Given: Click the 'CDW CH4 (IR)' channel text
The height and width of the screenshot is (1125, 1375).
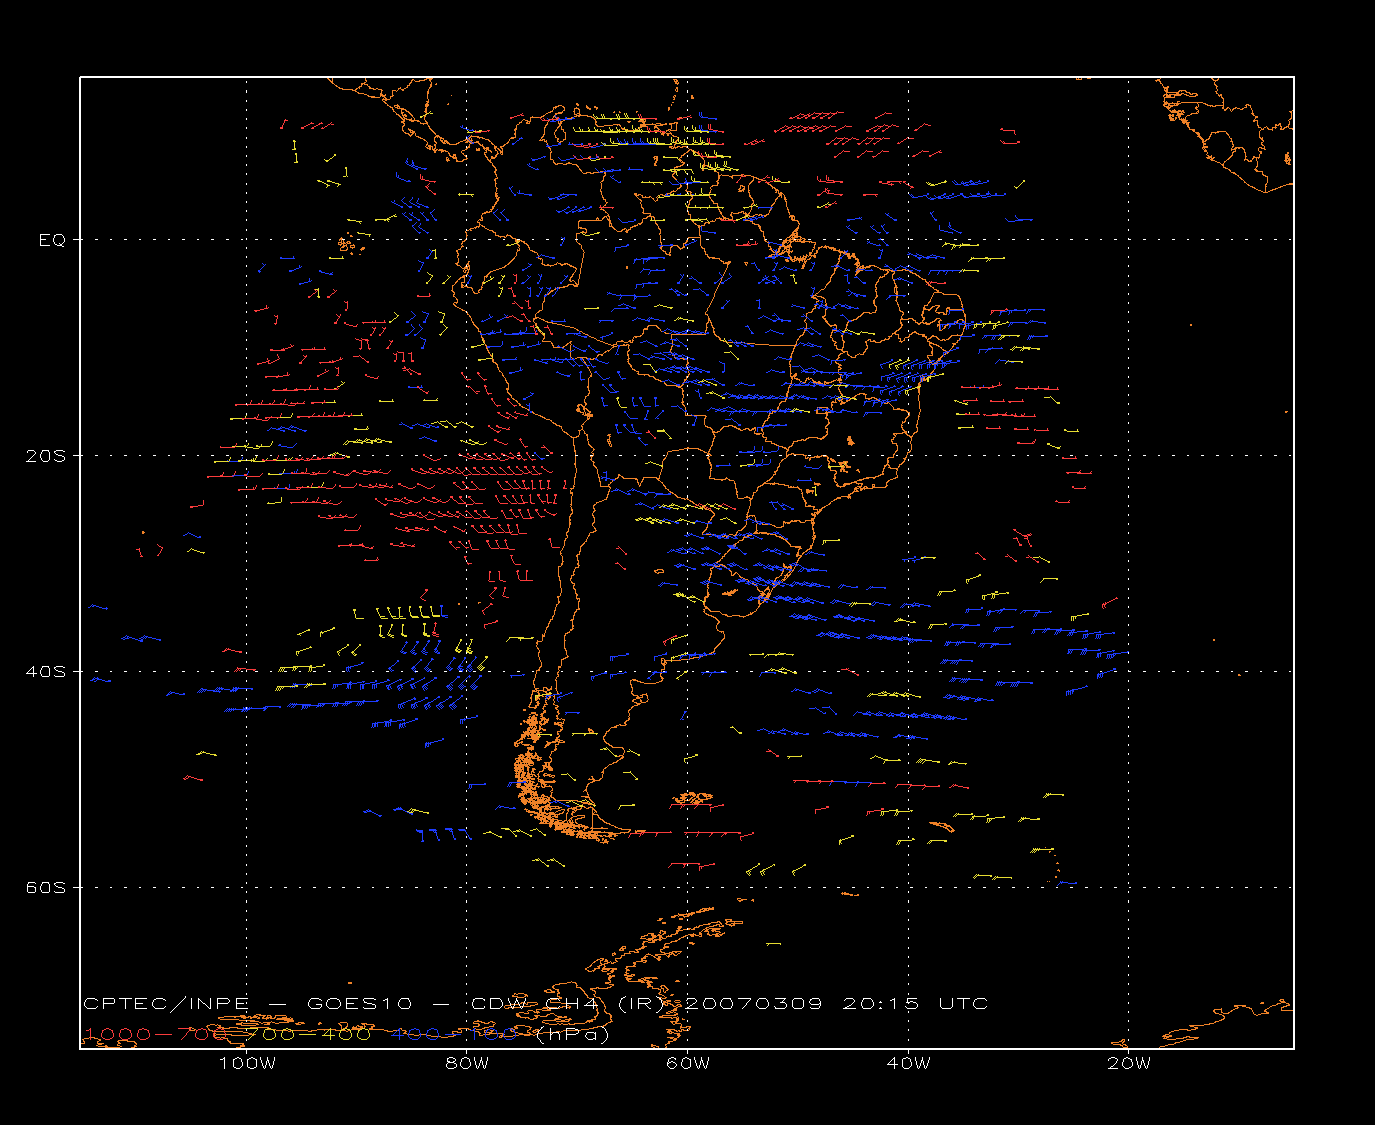Looking at the screenshot, I should tap(567, 1004).
